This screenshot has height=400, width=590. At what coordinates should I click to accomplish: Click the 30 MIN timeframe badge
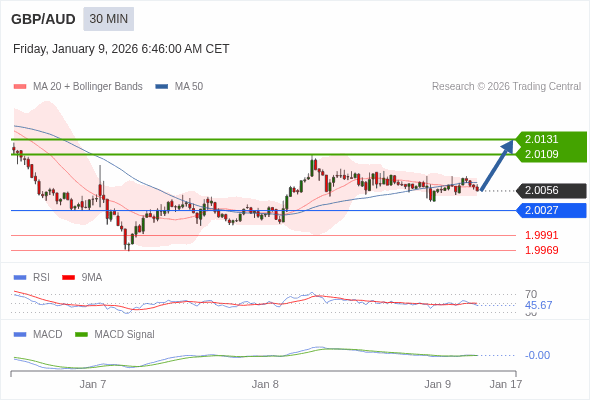(x=108, y=19)
